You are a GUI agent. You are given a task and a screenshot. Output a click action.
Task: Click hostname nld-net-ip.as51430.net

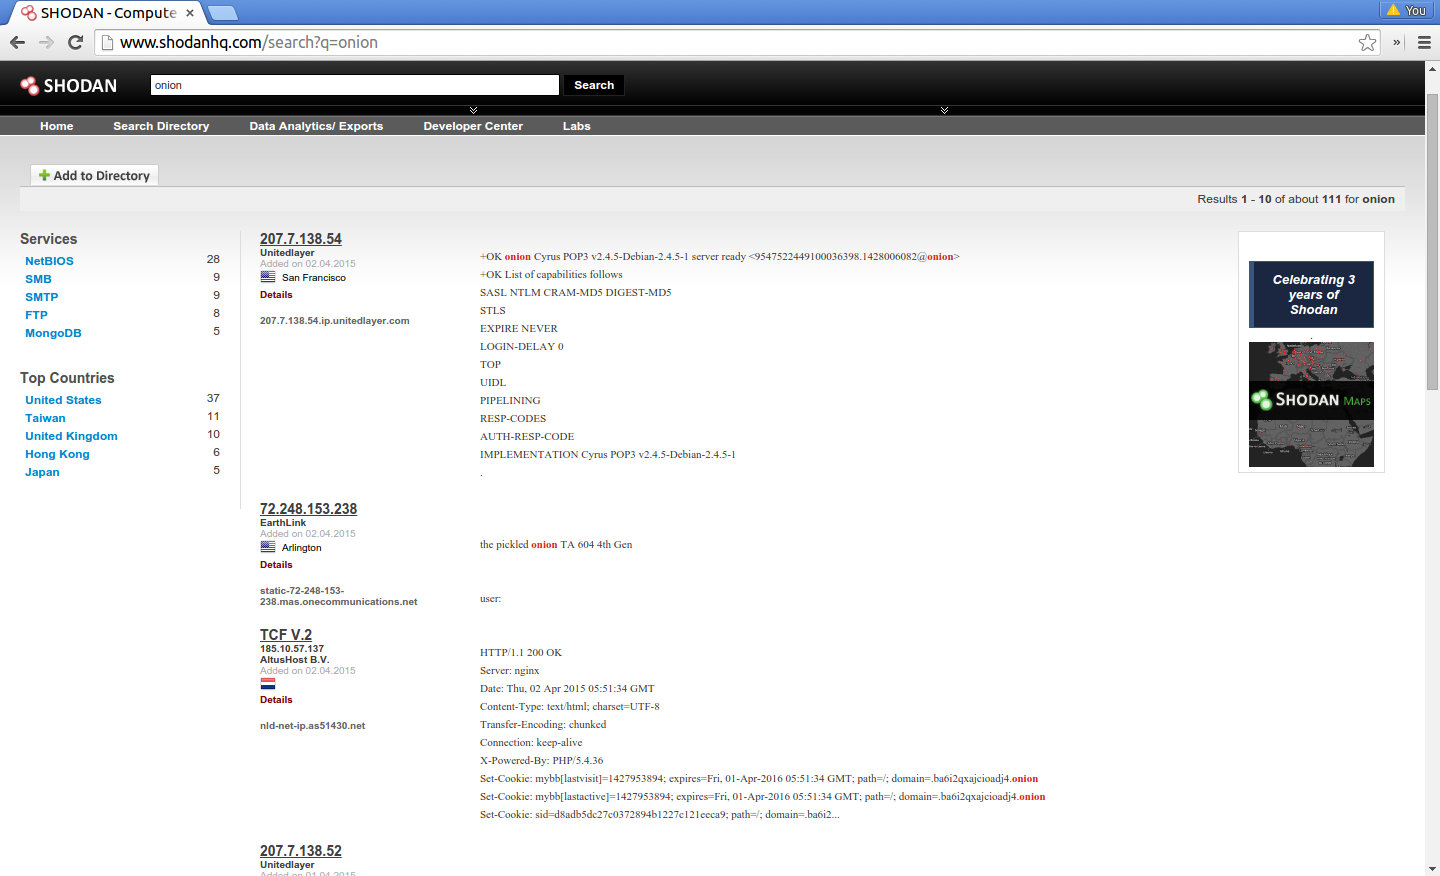click(312, 726)
